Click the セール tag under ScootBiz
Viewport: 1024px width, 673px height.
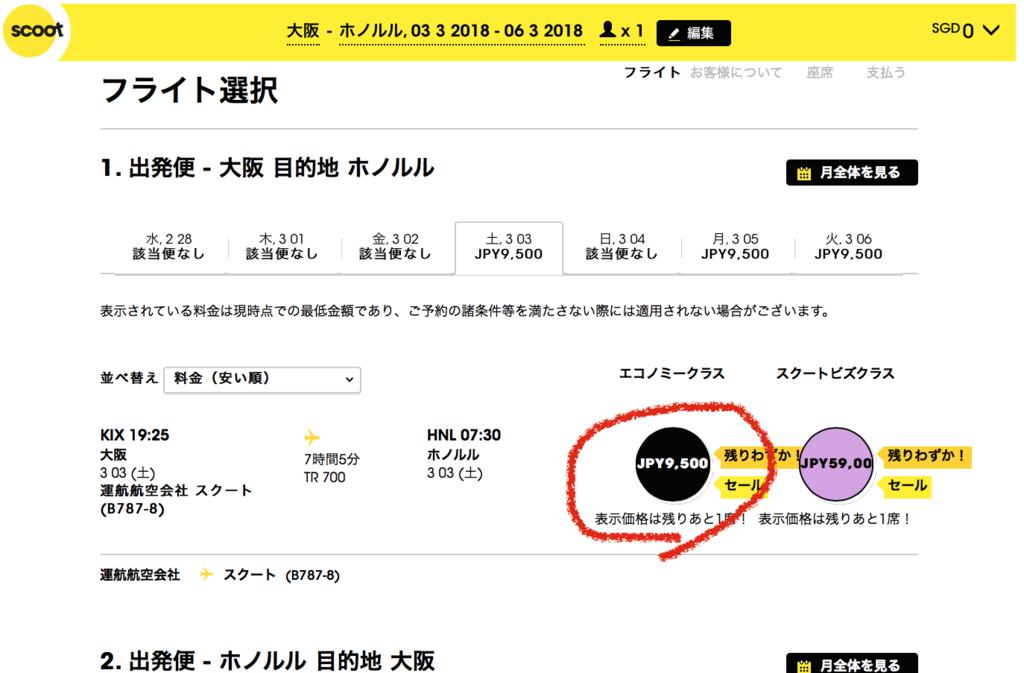tap(905, 486)
